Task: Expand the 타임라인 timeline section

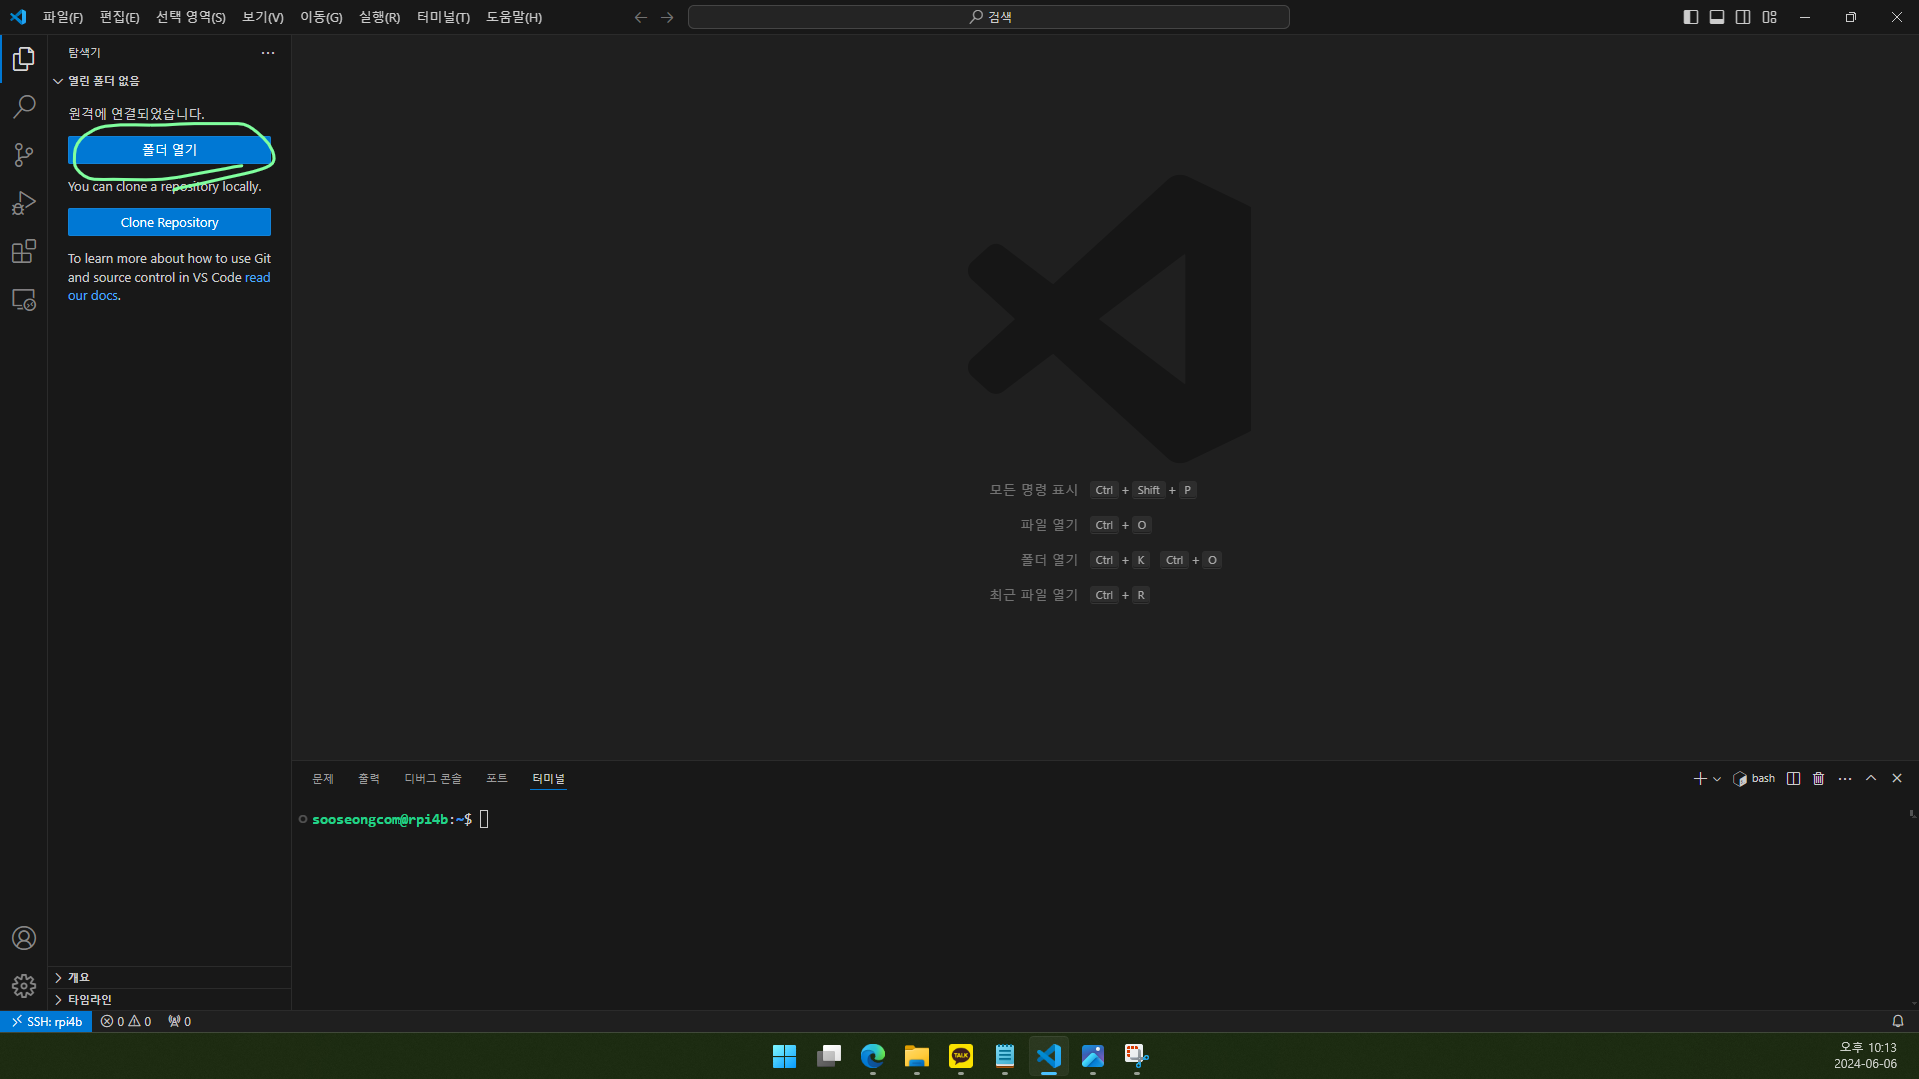Action: point(169,999)
